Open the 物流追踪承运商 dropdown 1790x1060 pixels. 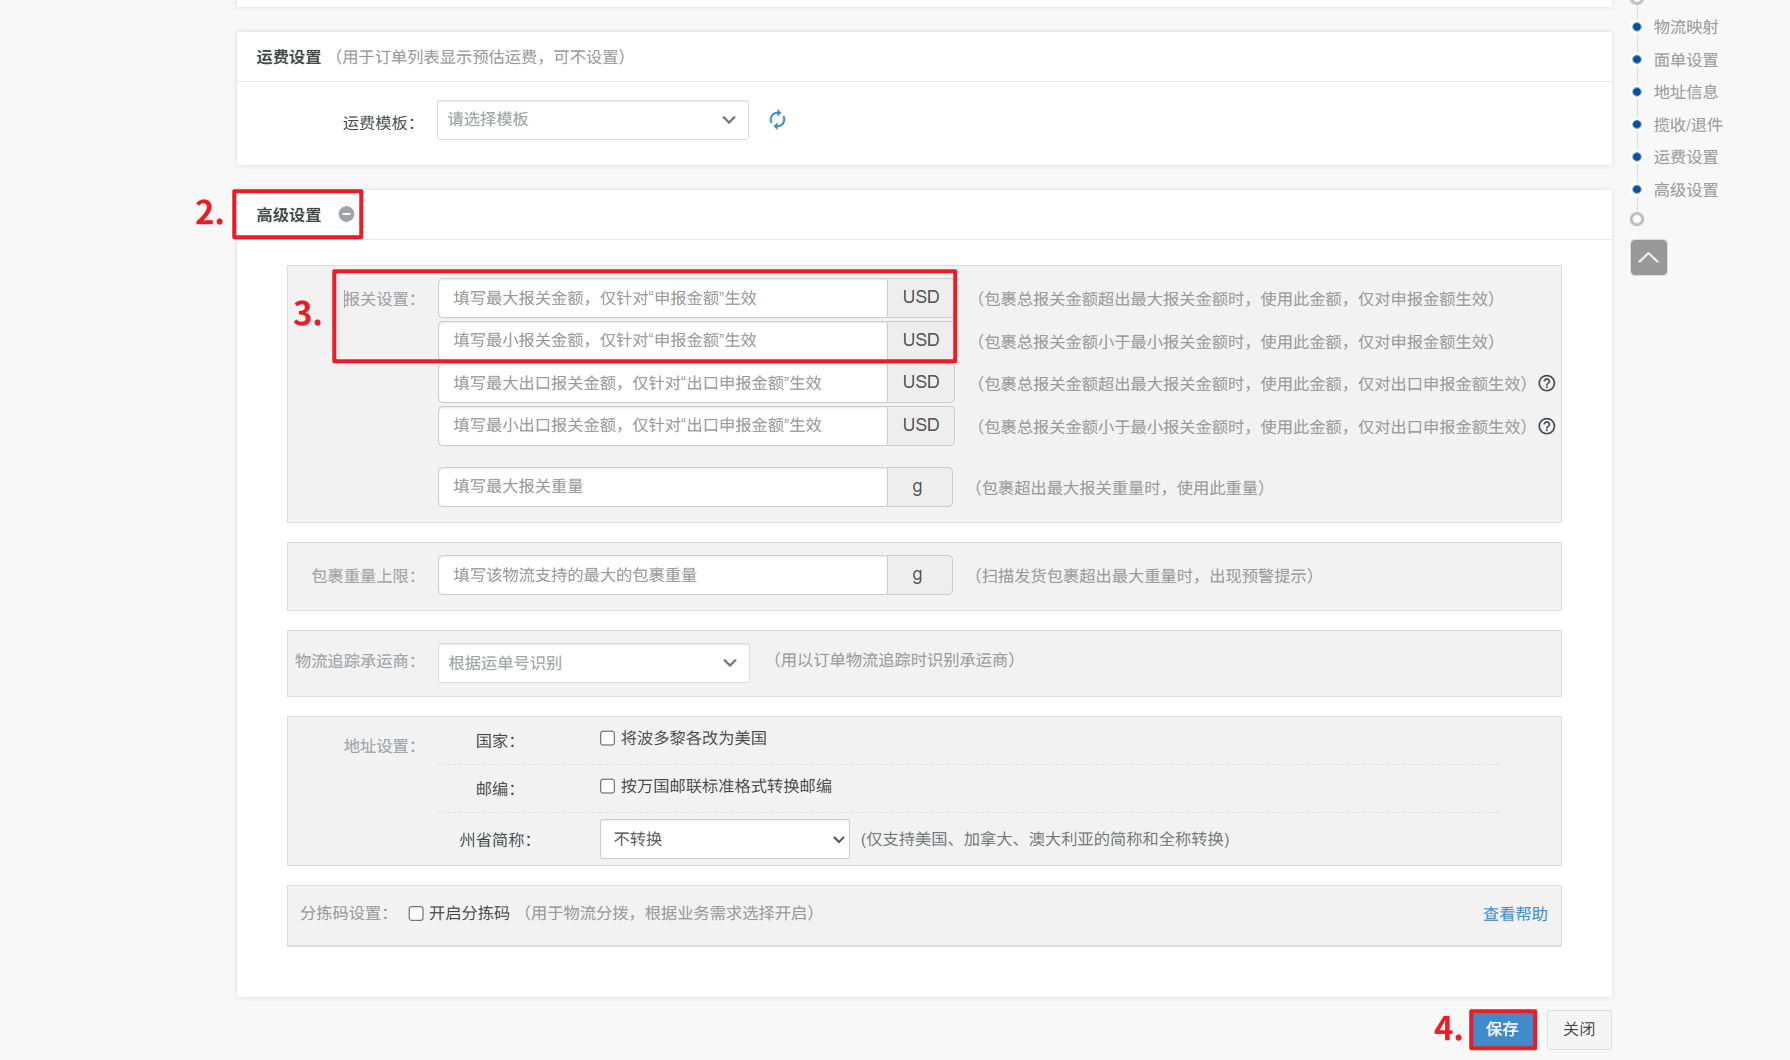click(593, 663)
